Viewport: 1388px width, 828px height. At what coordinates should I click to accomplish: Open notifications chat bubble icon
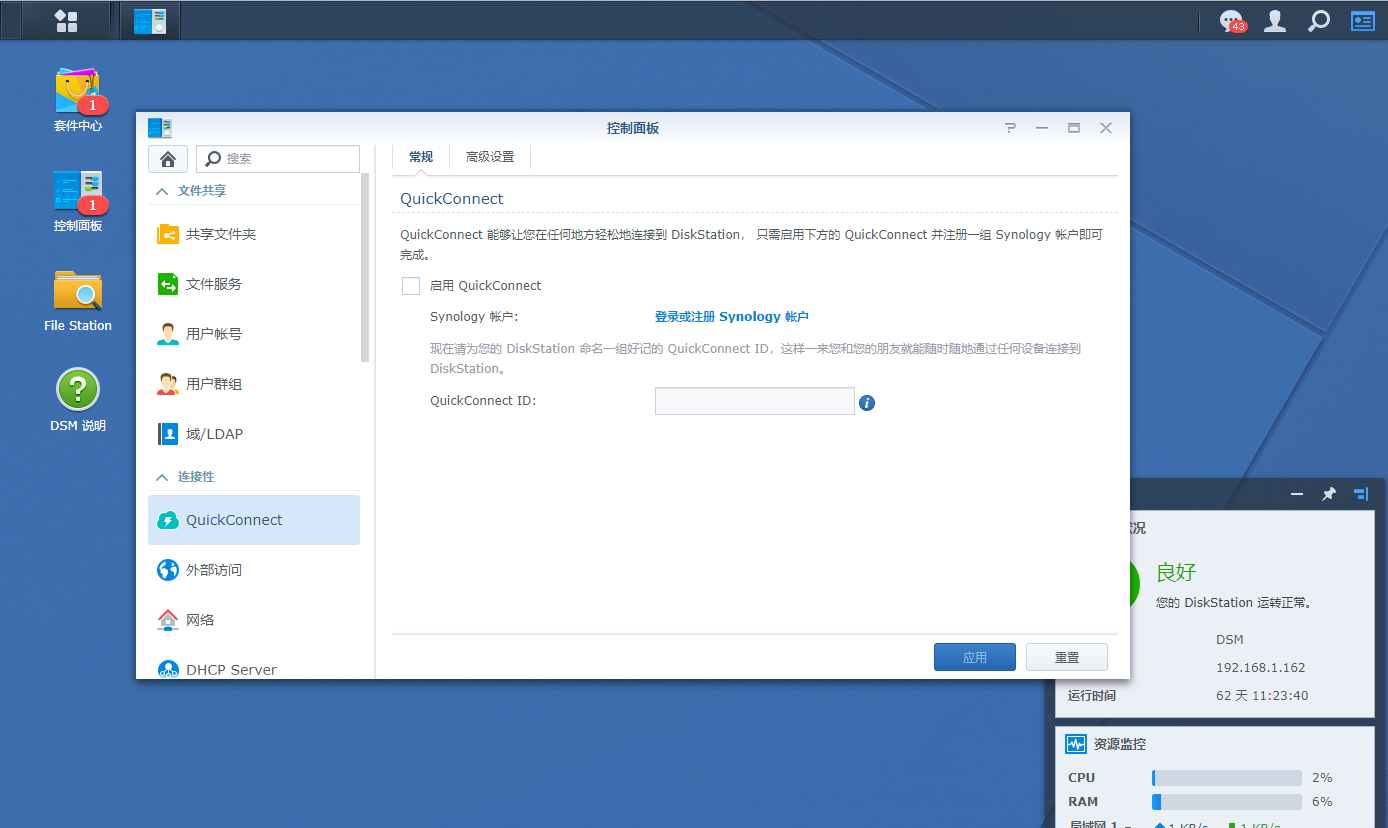[1231, 20]
